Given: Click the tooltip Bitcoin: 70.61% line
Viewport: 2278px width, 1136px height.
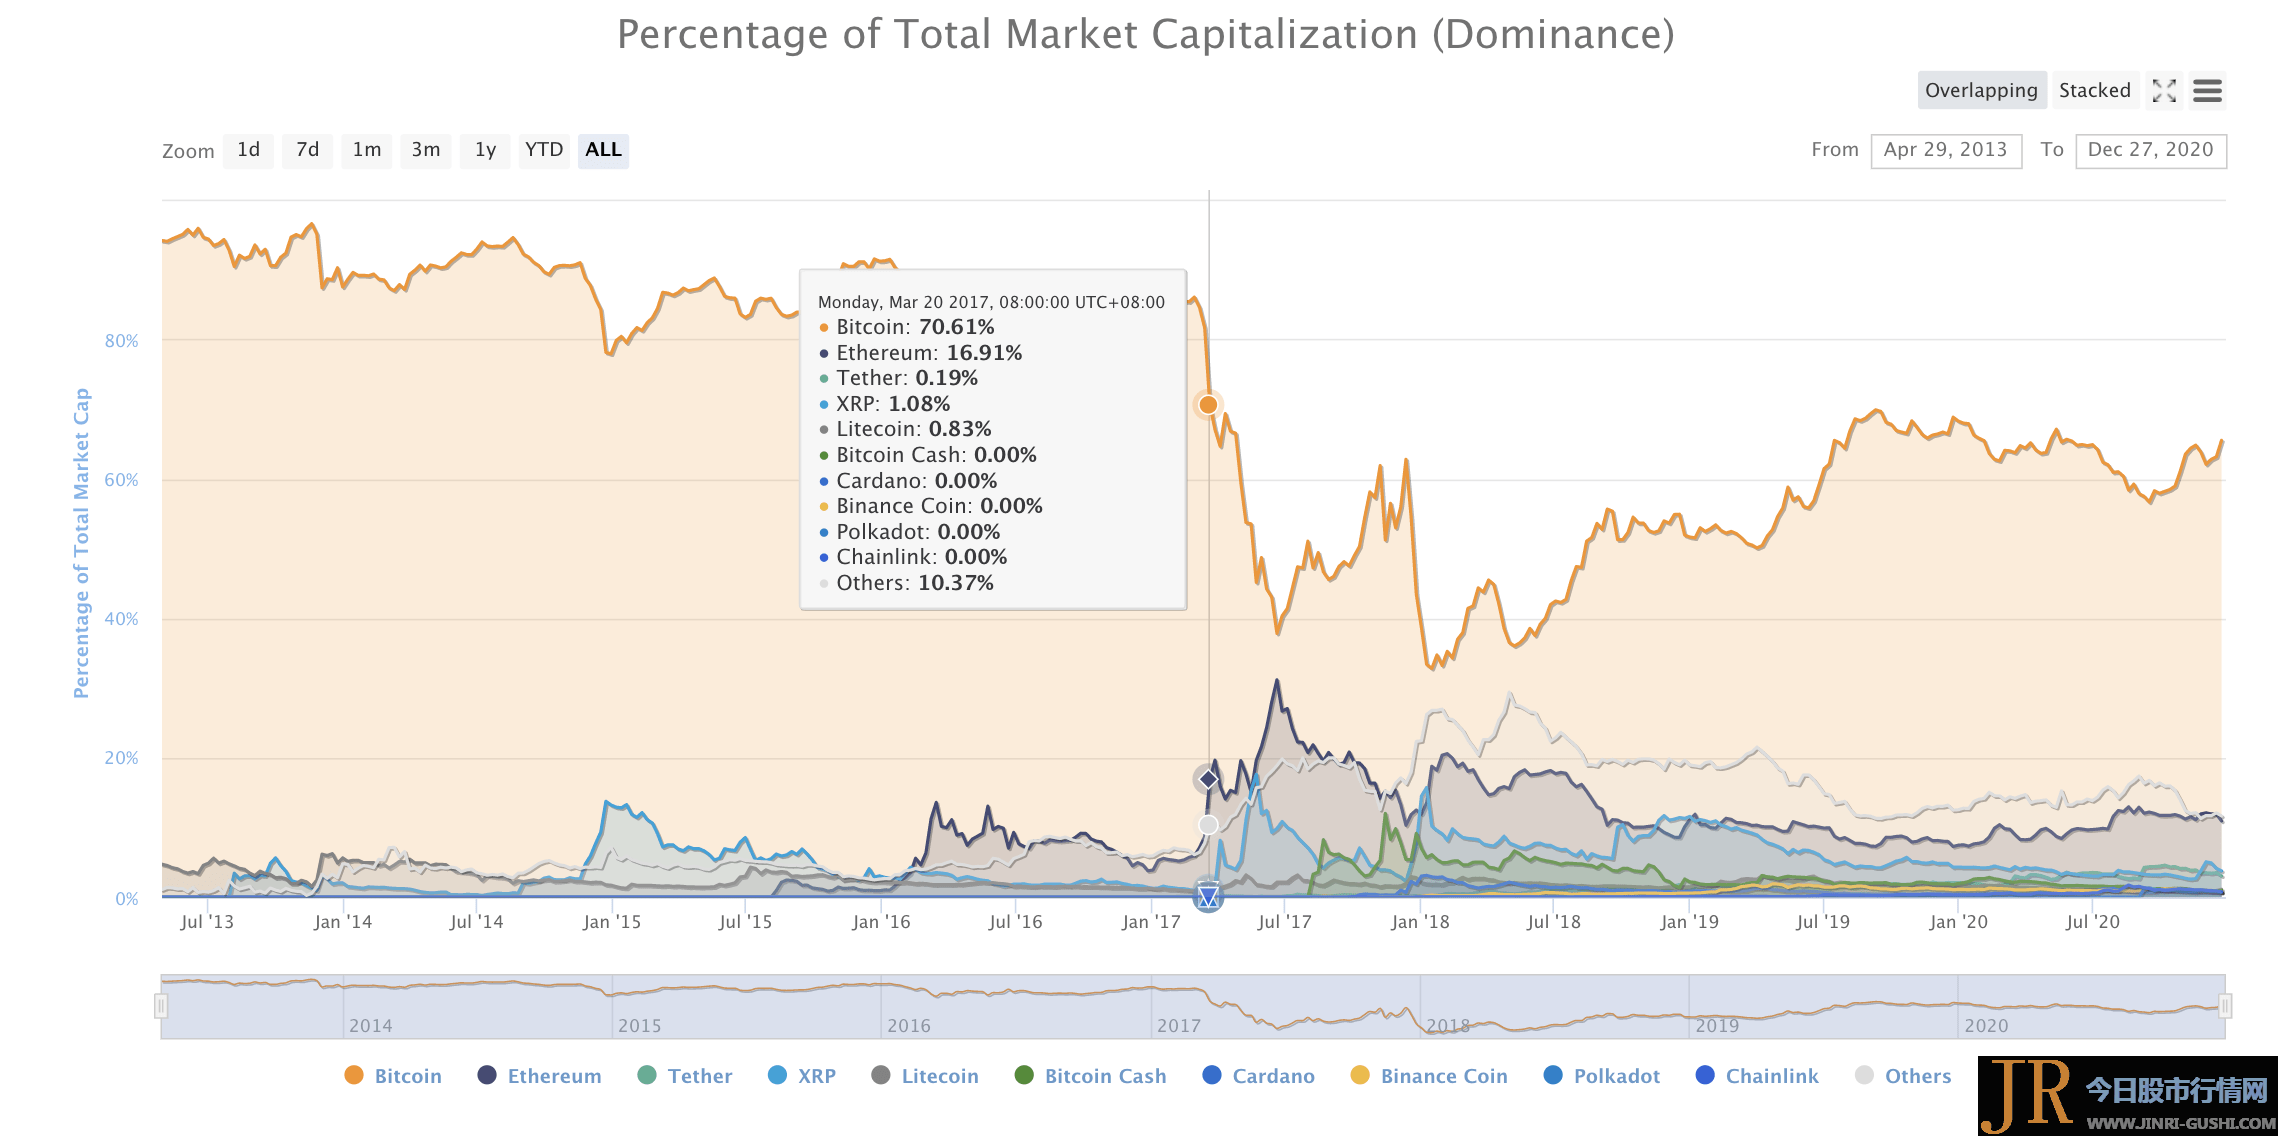Looking at the screenshot, I should [x=906, y=327].
